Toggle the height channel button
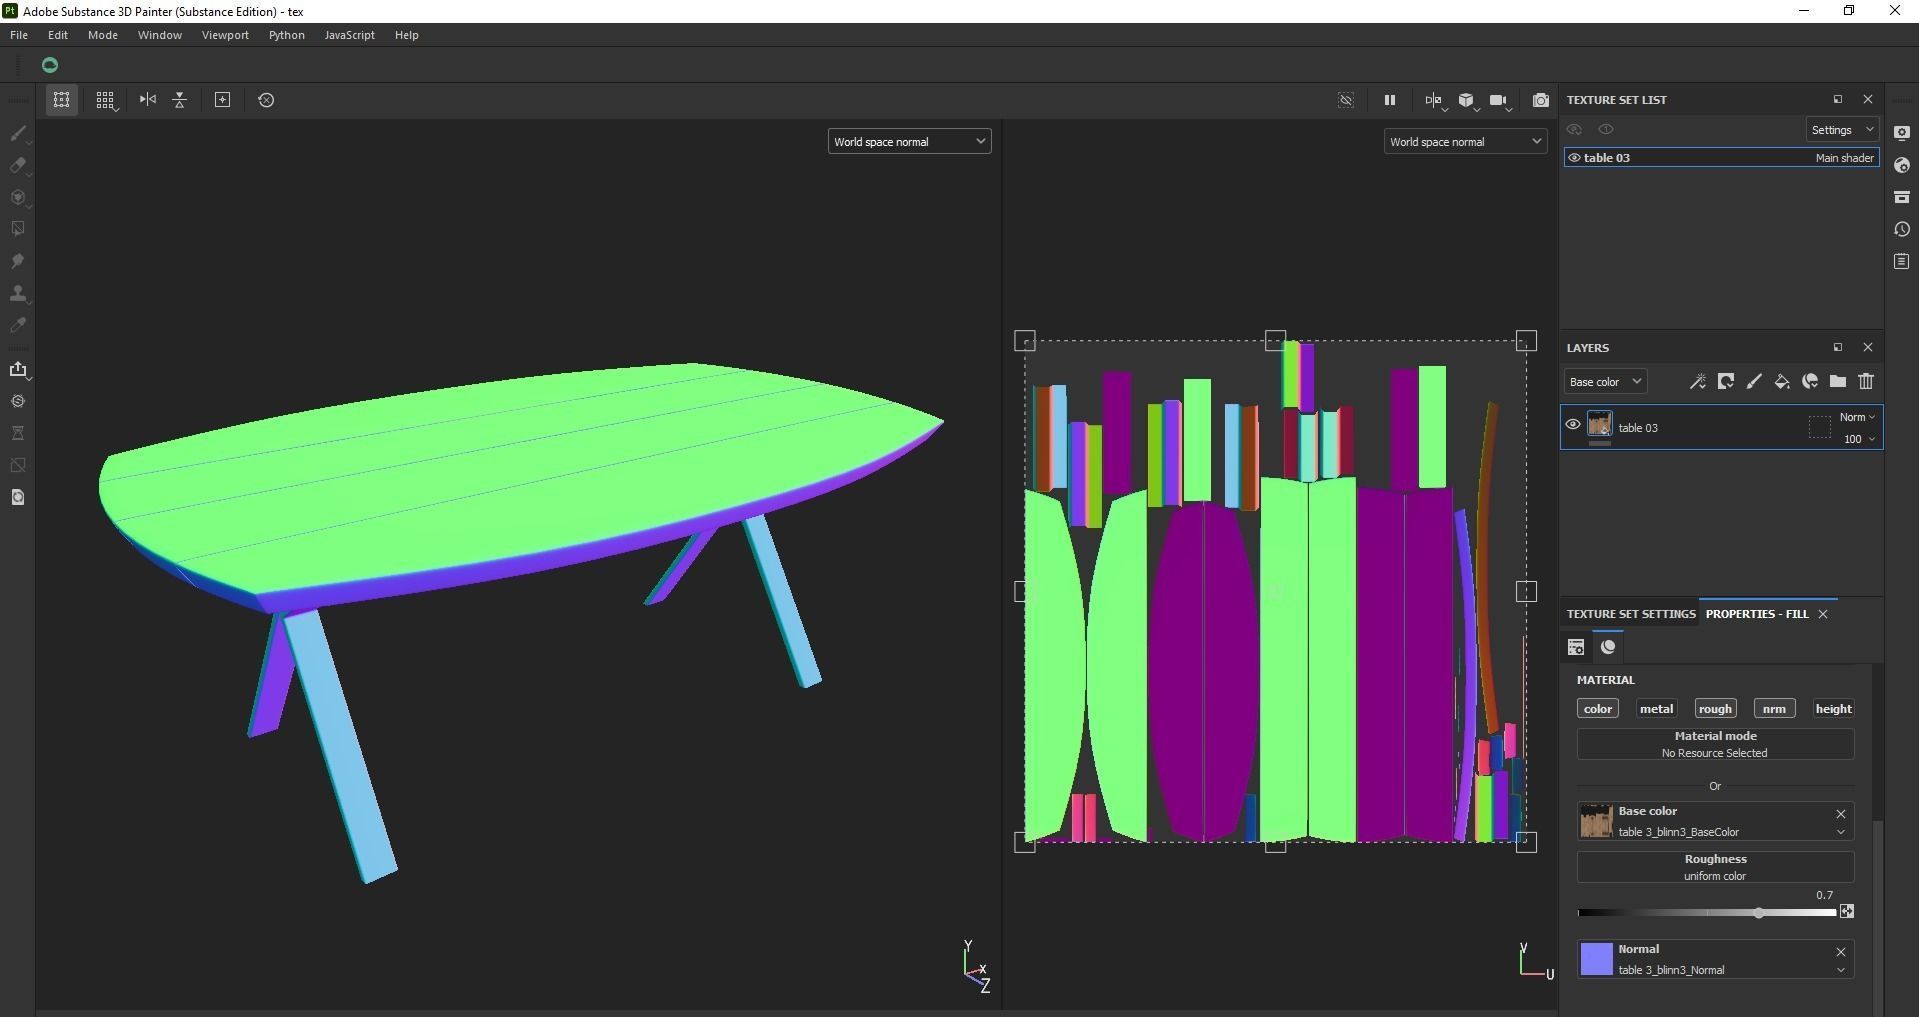Screen dimensions: 1919x1017 1833,709
